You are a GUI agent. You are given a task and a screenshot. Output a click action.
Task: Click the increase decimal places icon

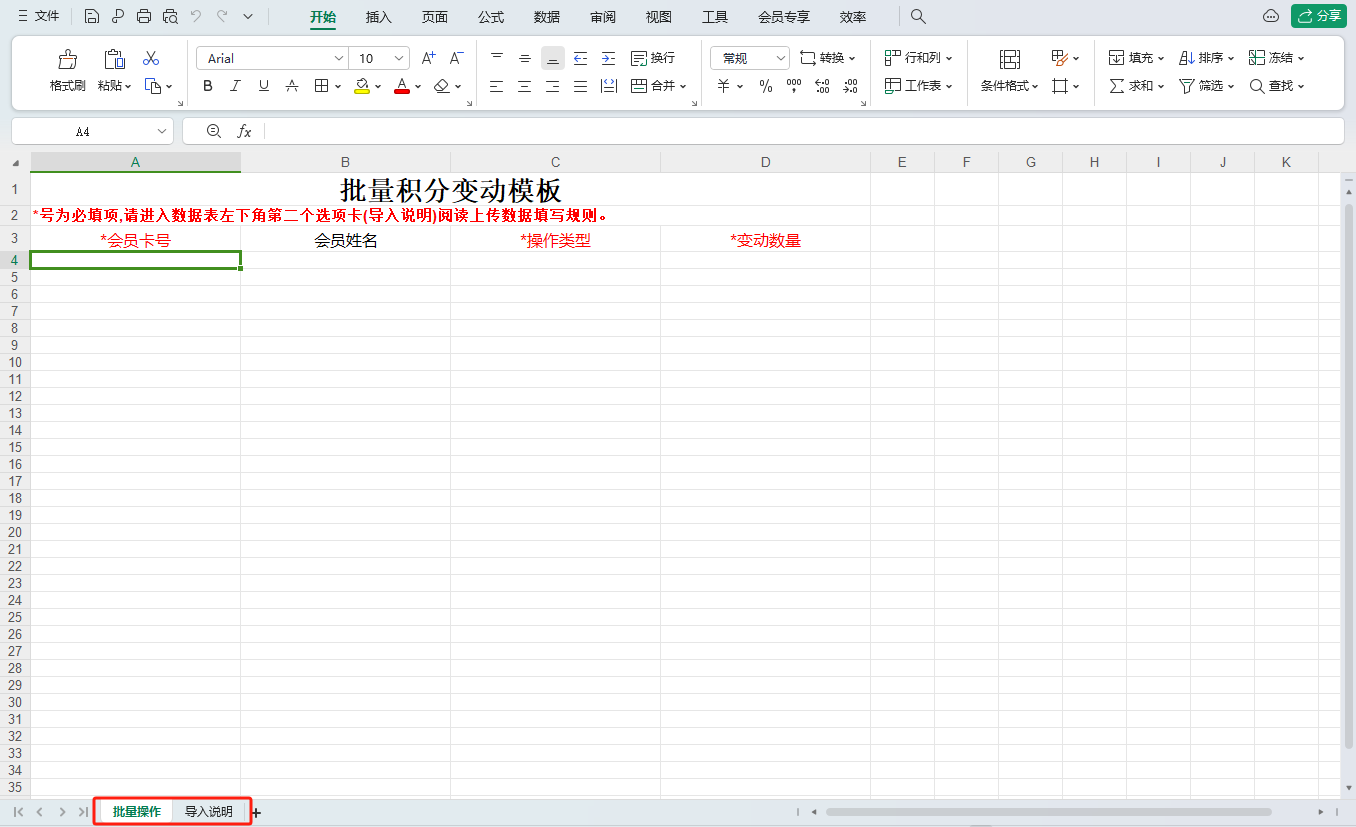tap(822, 86)
